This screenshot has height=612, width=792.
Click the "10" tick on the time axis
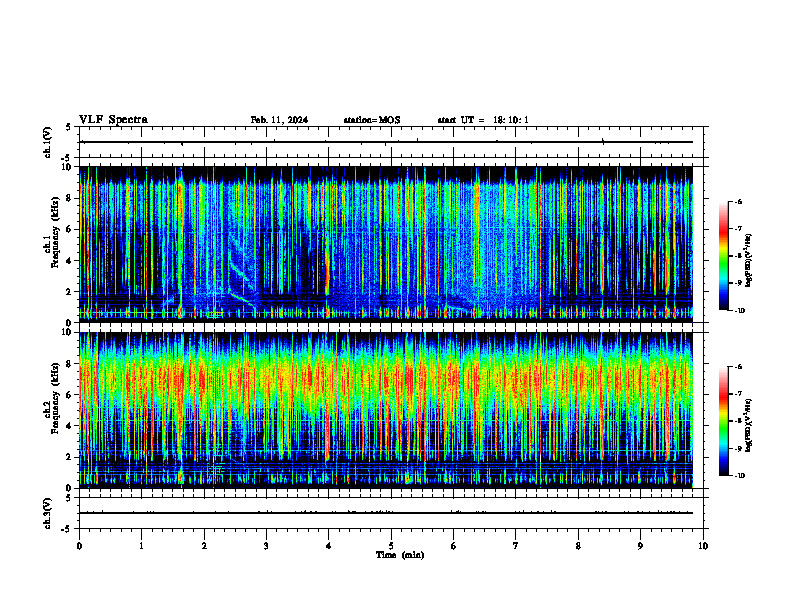point(703,546)
